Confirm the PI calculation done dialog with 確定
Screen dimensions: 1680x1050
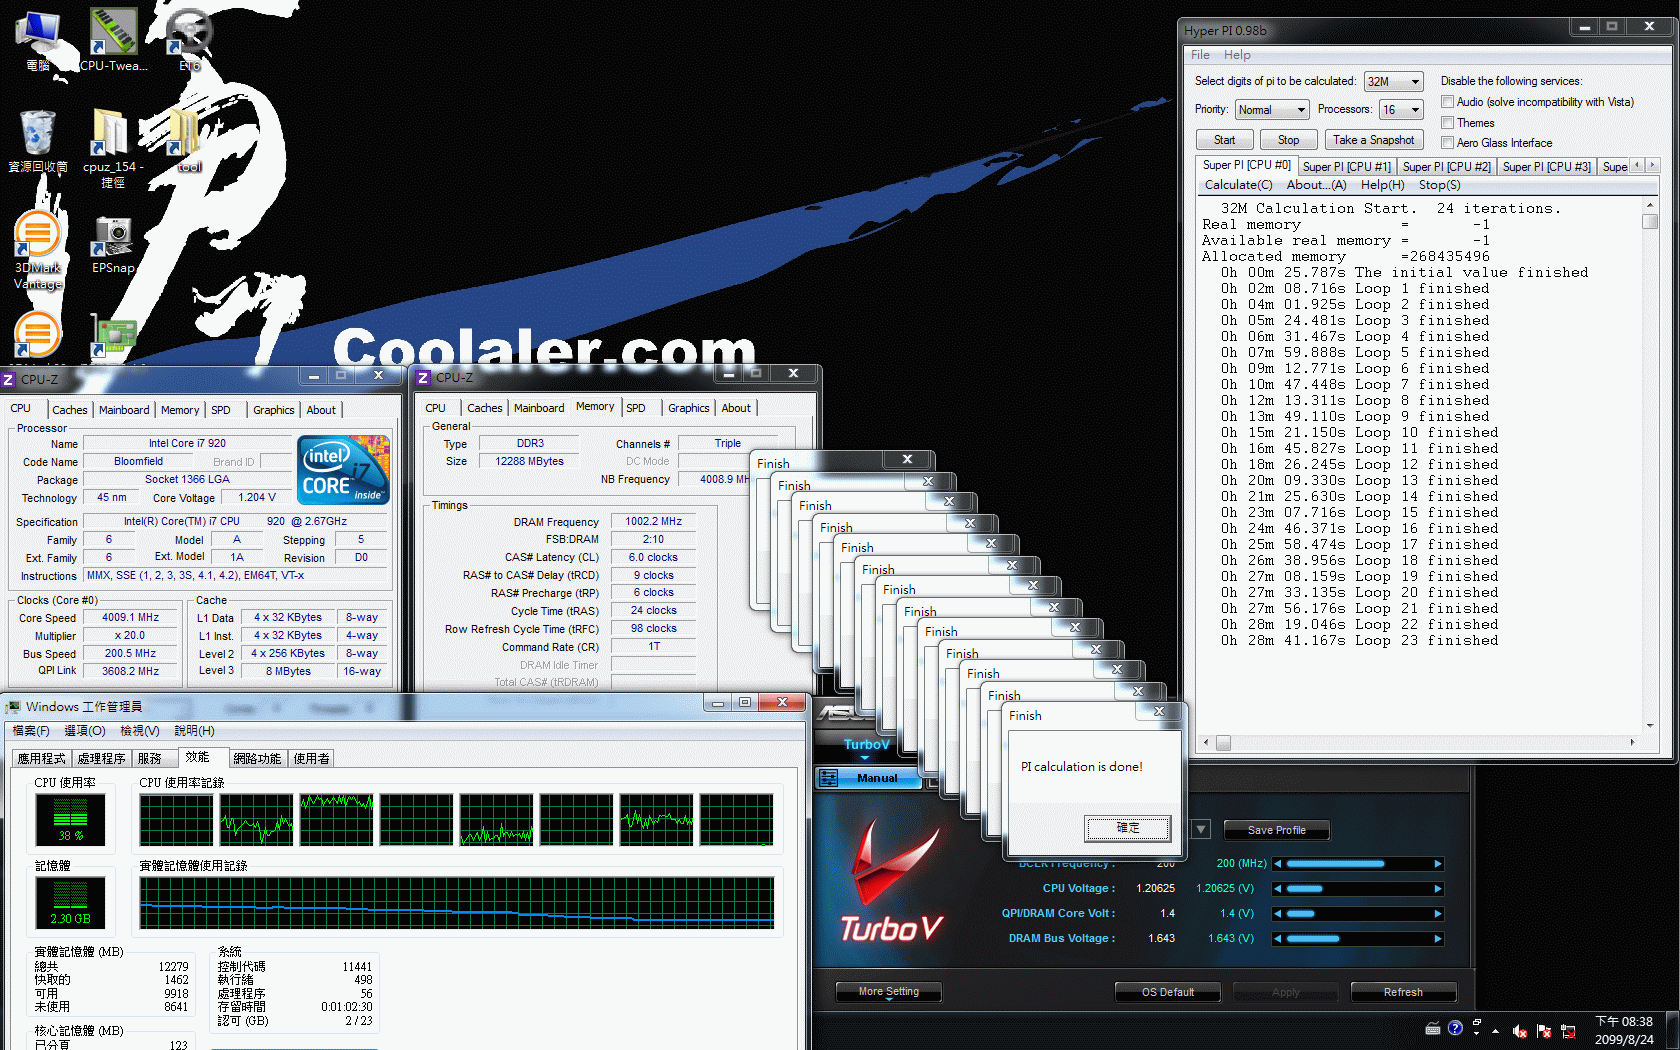click(1128, 828)
